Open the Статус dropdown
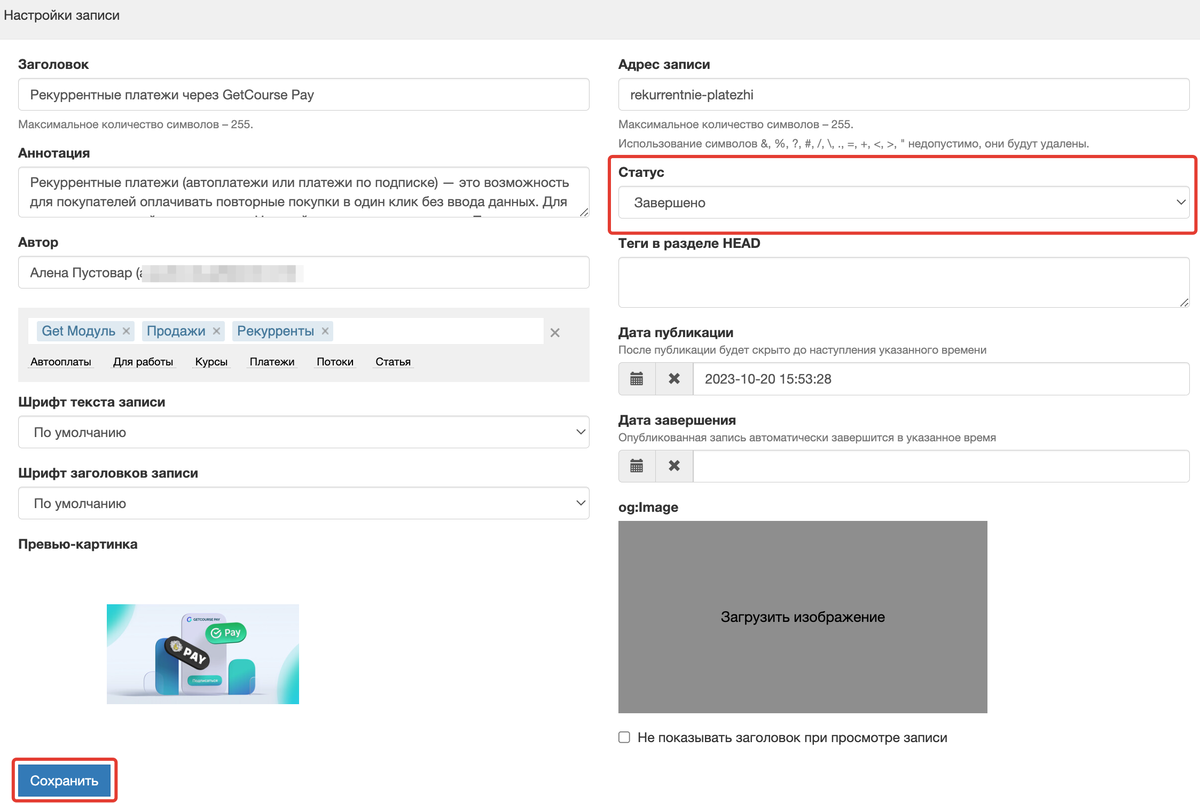This screenshot has height=803, width=1200. click(x=904, y=203)
